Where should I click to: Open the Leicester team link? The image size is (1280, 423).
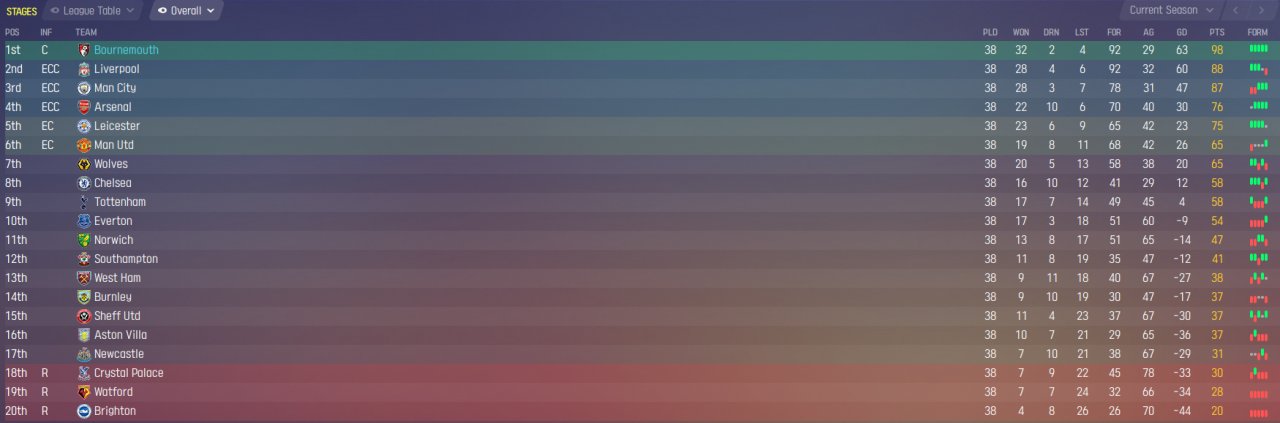pyautogui.click(x=117, y=126)
